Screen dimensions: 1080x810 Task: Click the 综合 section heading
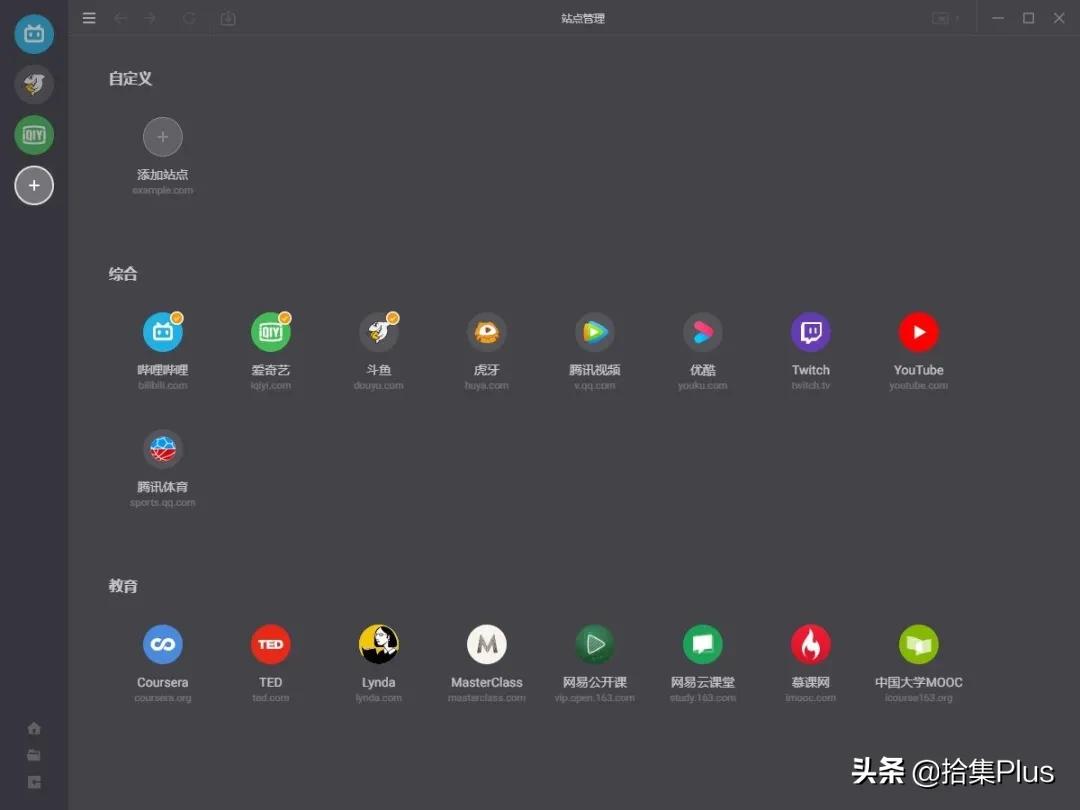coord(123,273)
